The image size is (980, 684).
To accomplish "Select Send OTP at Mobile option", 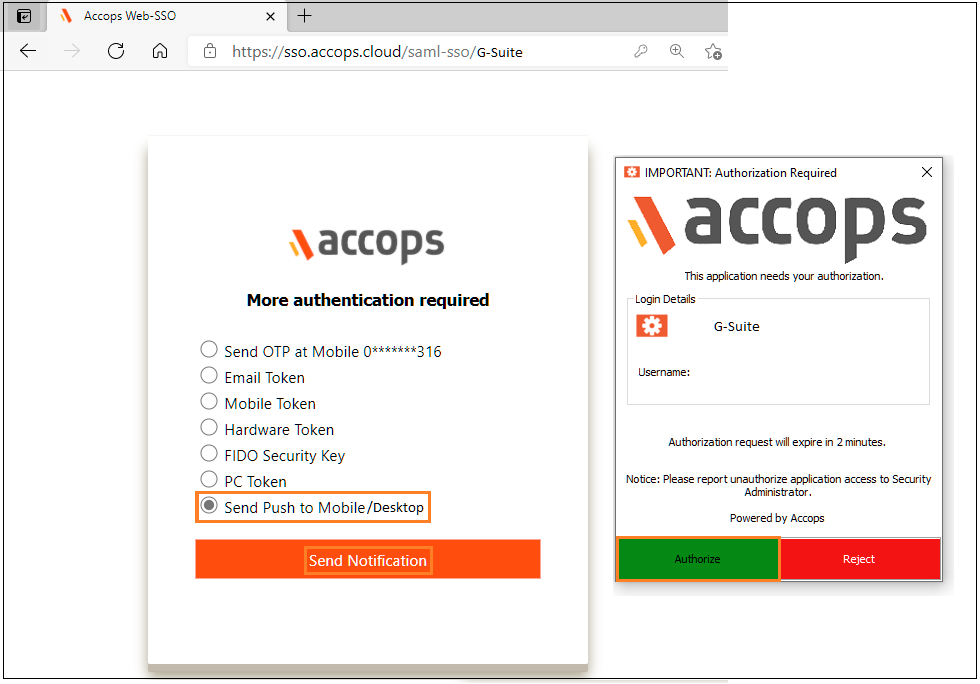I will coord(209,349).
